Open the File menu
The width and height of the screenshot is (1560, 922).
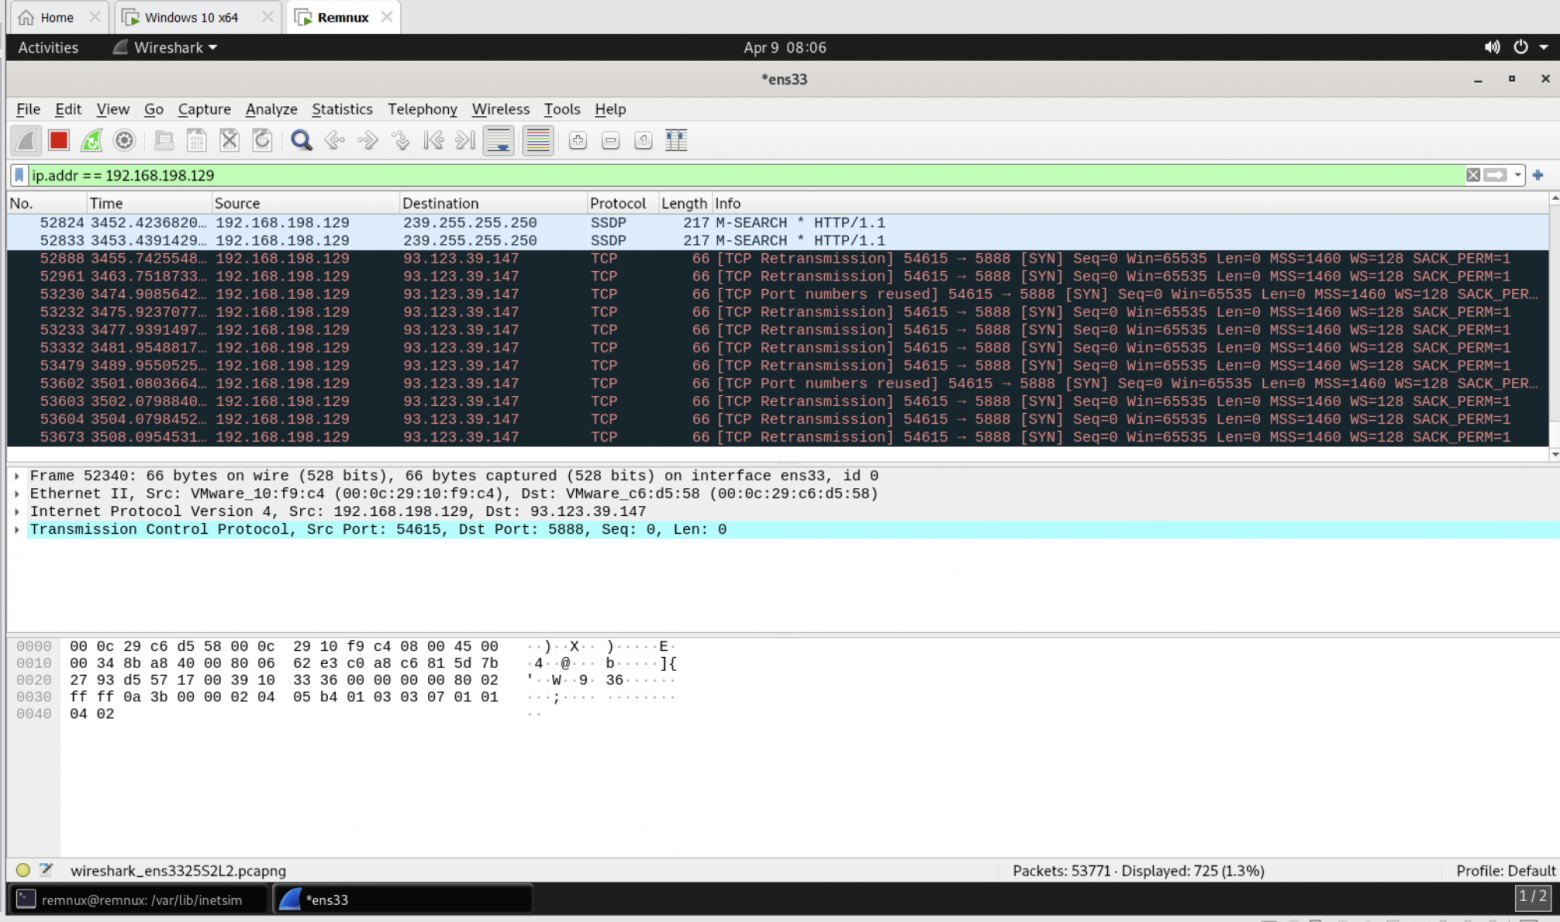click(x=28, y=109)
